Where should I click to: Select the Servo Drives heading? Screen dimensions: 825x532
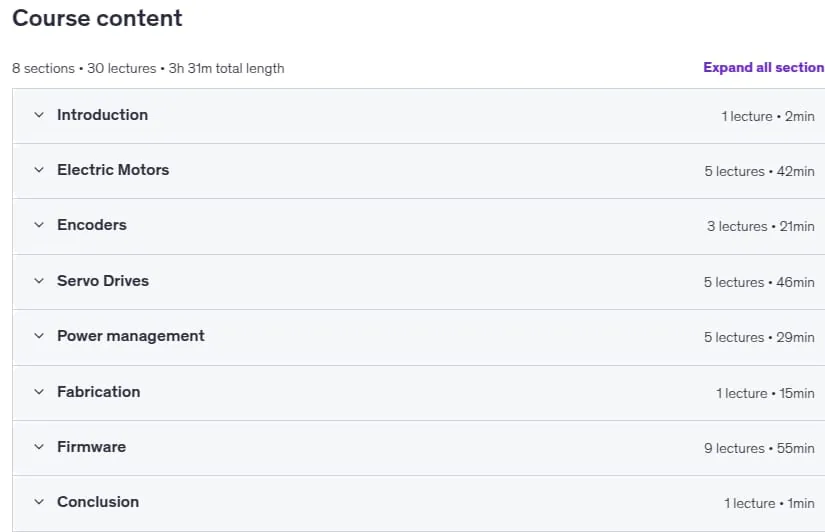103,281
